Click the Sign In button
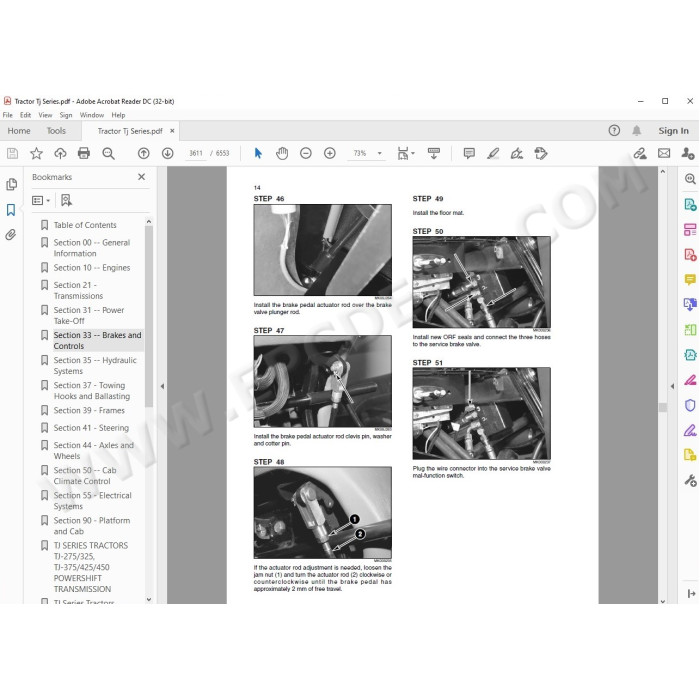700x700 pixels. (673, 131)
